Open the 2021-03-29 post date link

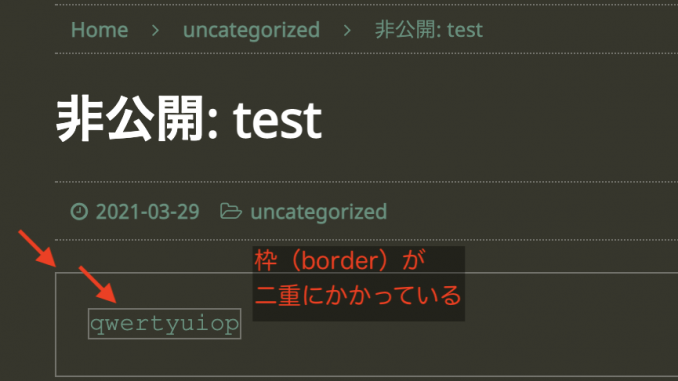click(x=147, y=212)
